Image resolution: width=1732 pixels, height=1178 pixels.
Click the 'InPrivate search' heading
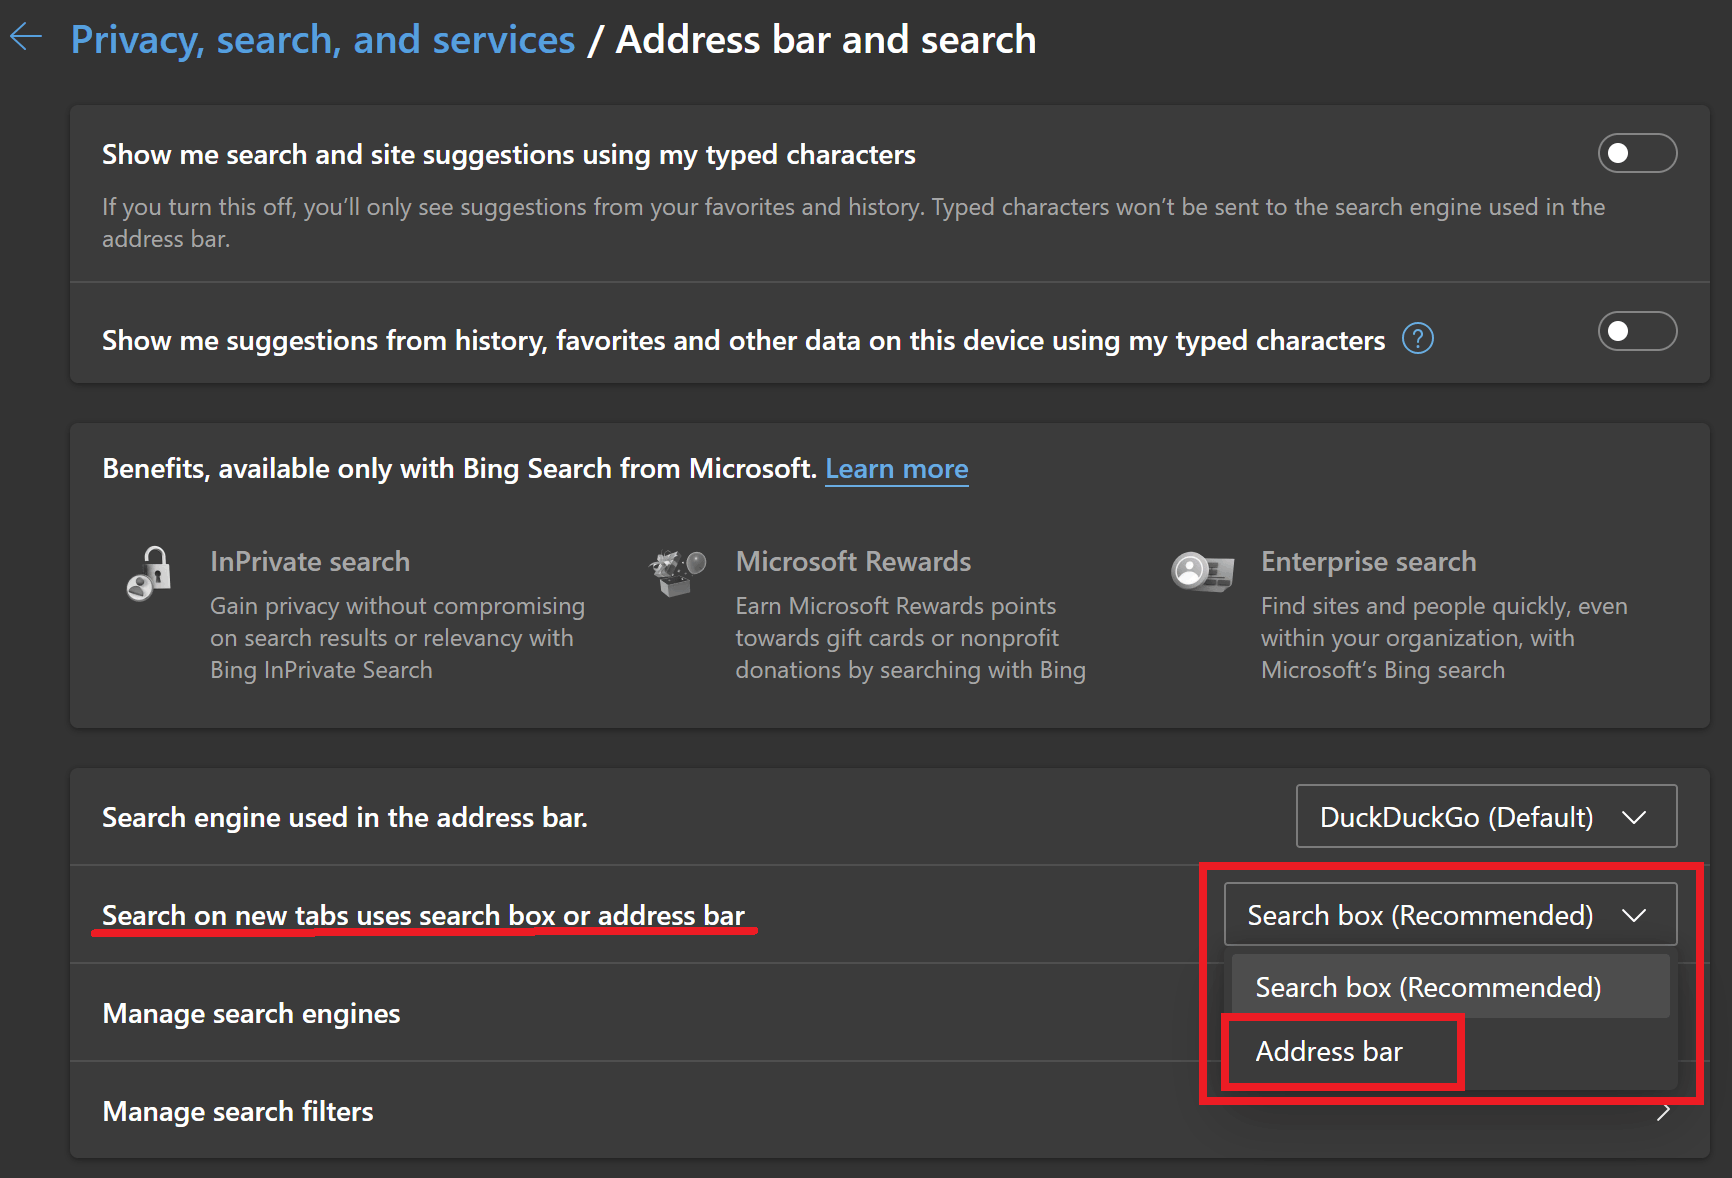tap(310, 561)
